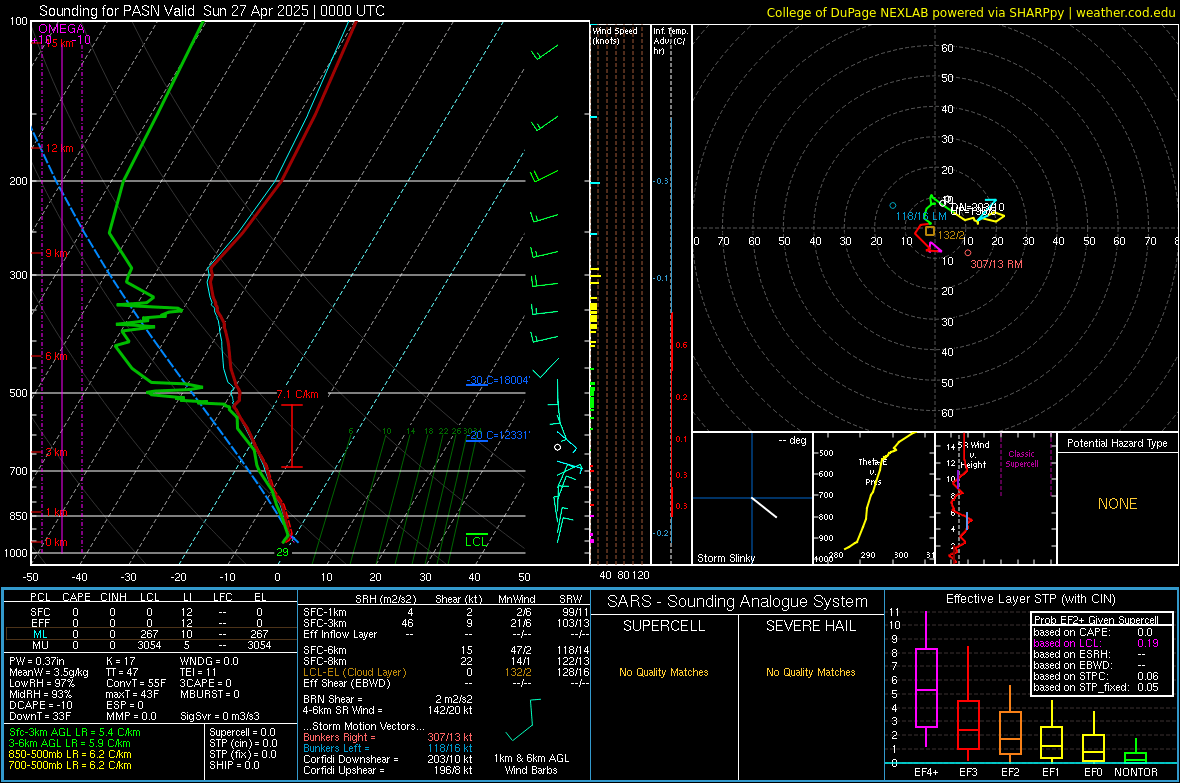Click the 'SEVERE HAIL' column header

pyautogui.click(x=810, y=626)
